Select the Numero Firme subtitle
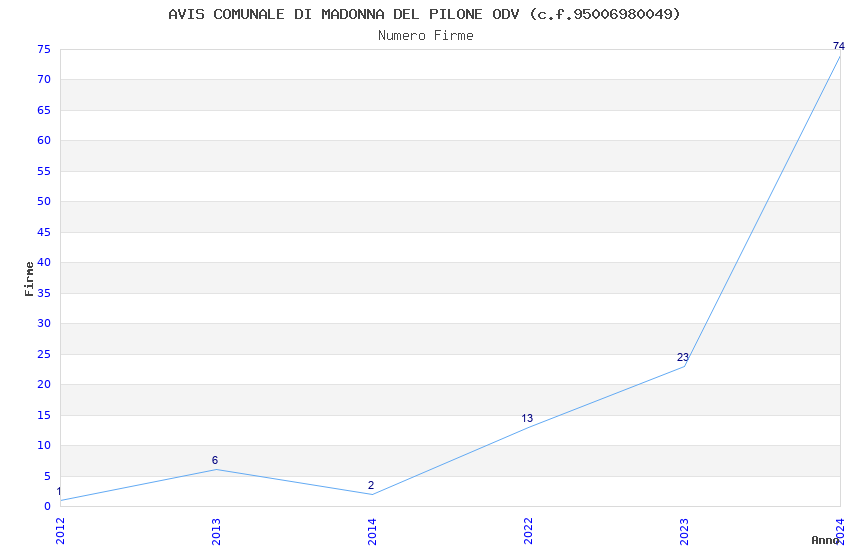 click(x=426, y=36)
